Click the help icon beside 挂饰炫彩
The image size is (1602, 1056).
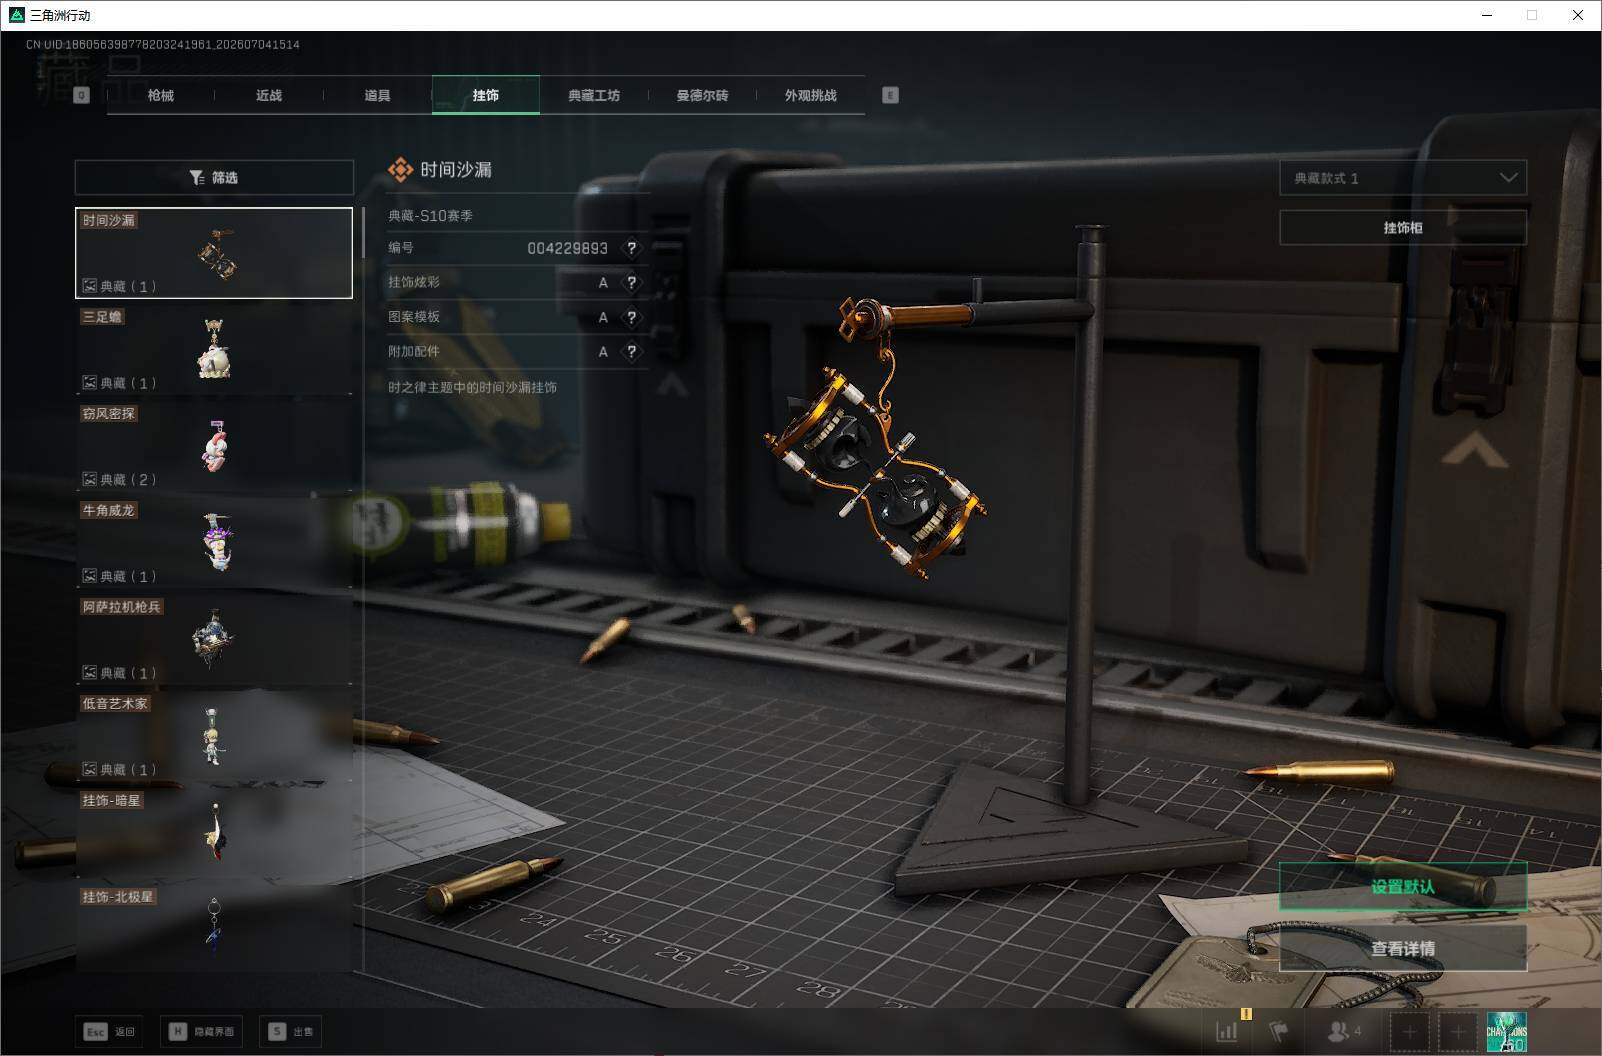[x=631, y=283]
